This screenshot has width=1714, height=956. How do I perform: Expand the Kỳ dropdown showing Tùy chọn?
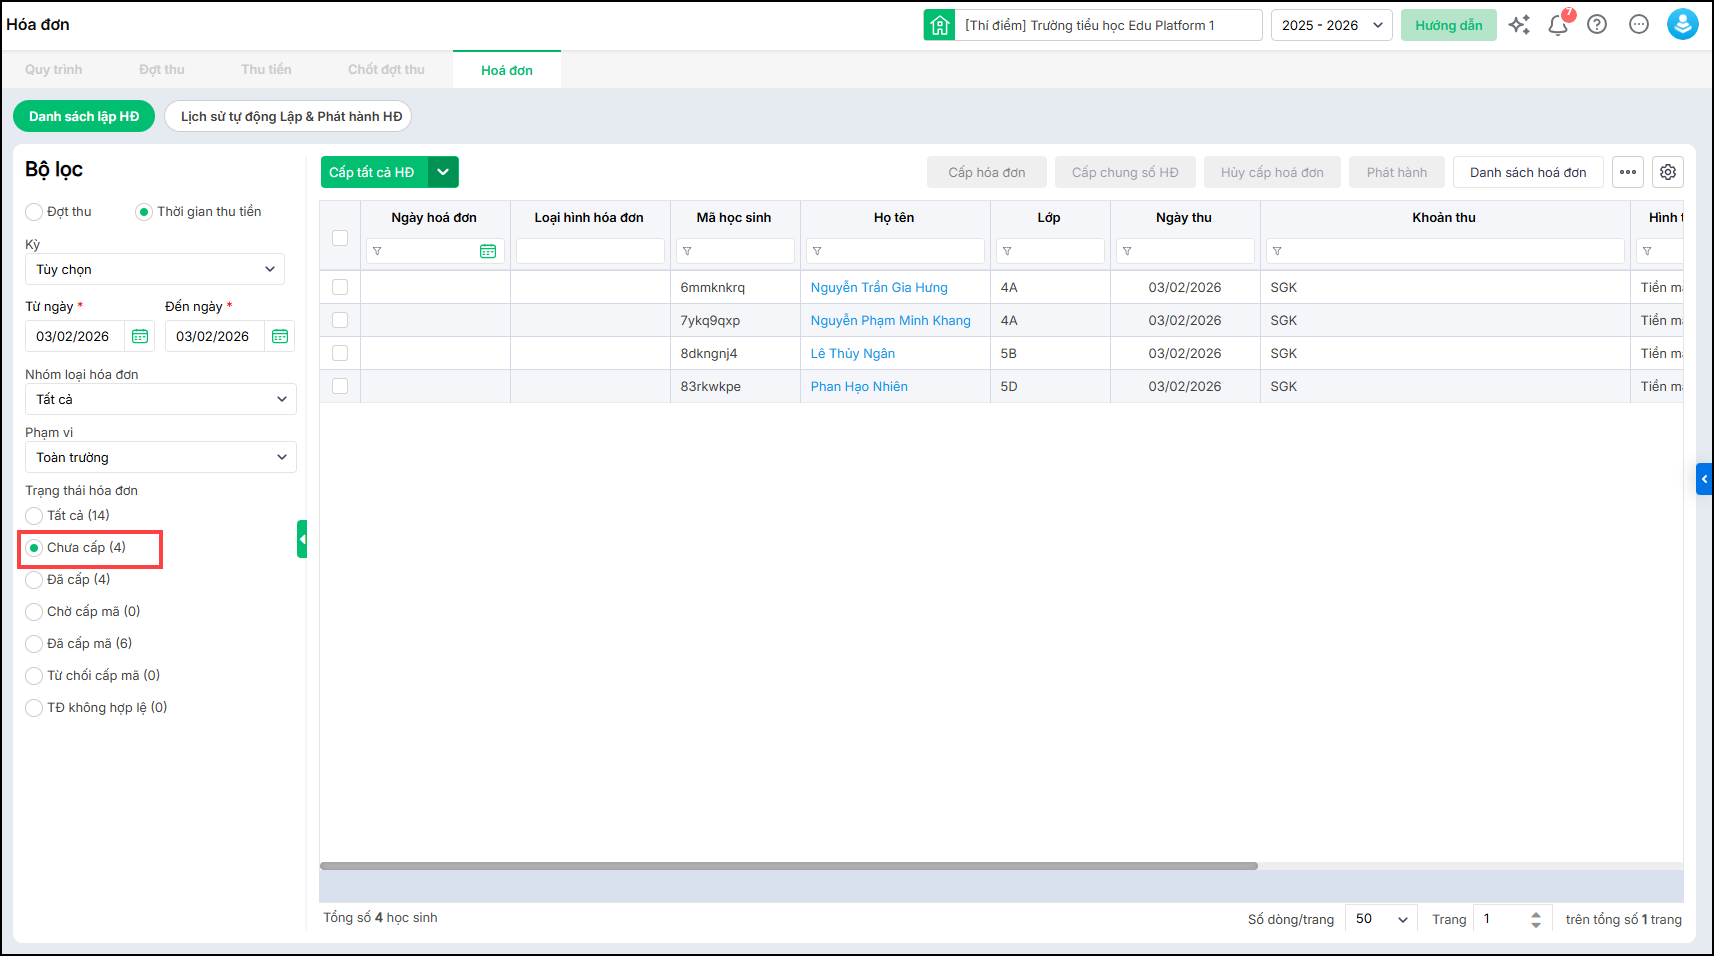coord(155,269)
